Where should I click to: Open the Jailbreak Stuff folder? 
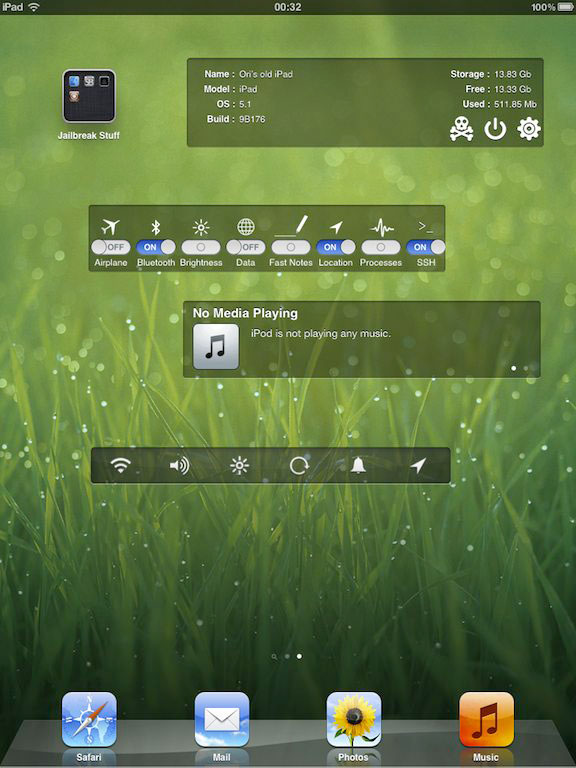(89, 96)
